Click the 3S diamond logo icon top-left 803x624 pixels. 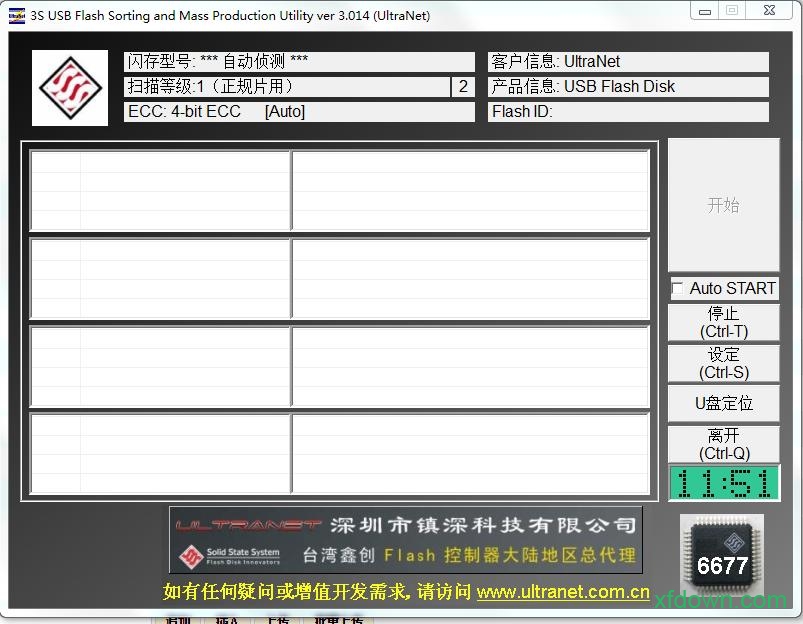[69, 87]
